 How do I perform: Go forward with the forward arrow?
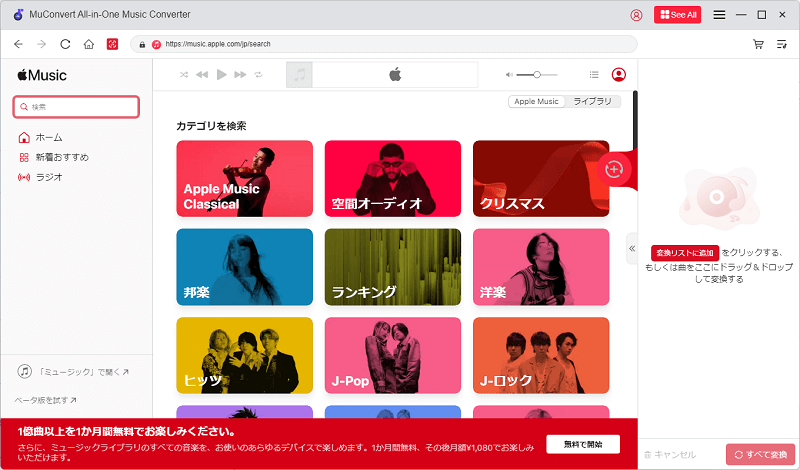[42, 44]
